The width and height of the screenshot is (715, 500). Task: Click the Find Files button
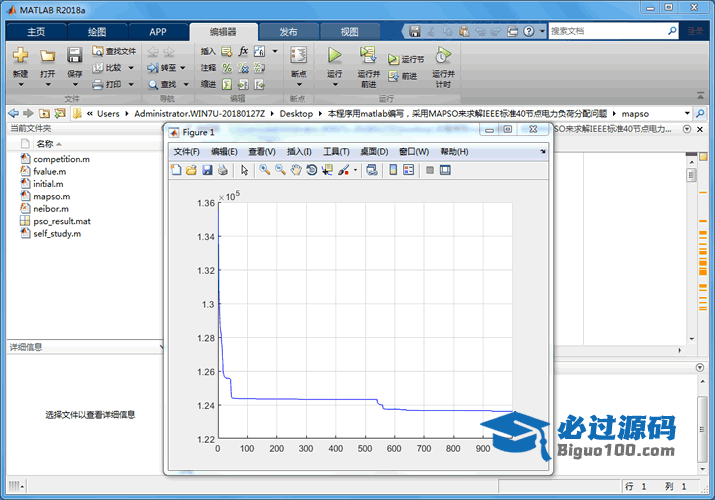tap(114, 51)
